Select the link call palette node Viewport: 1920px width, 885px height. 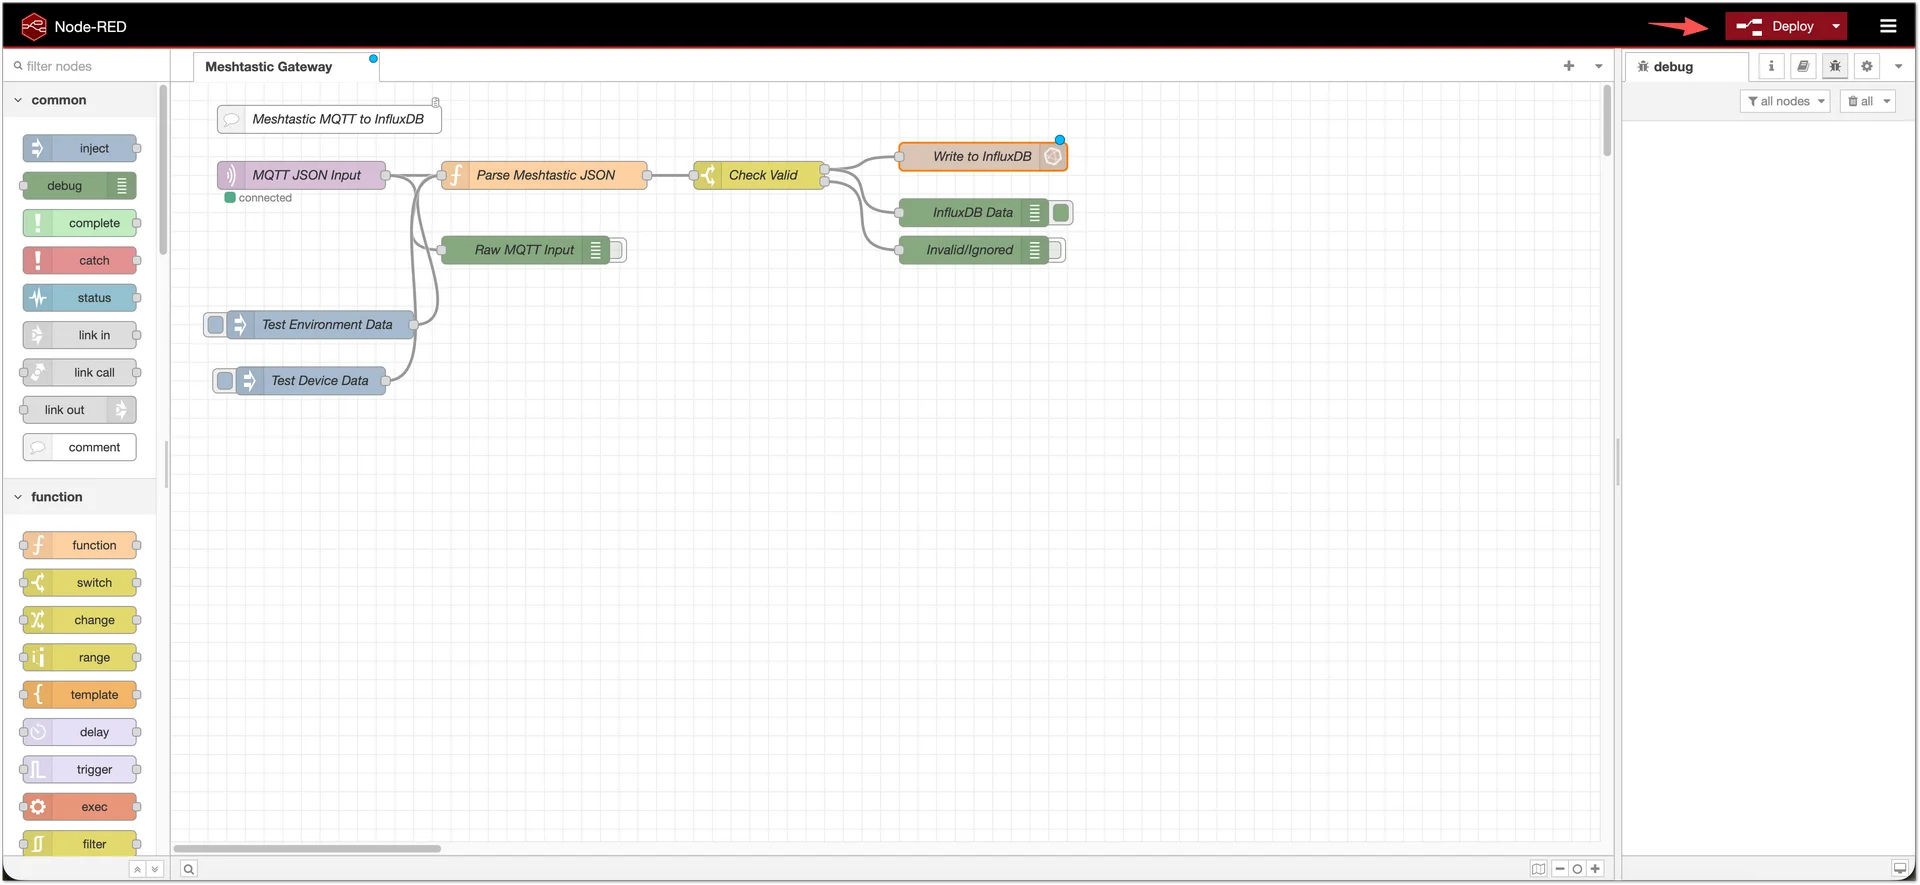pyautogui.click(x=80, y=372)
